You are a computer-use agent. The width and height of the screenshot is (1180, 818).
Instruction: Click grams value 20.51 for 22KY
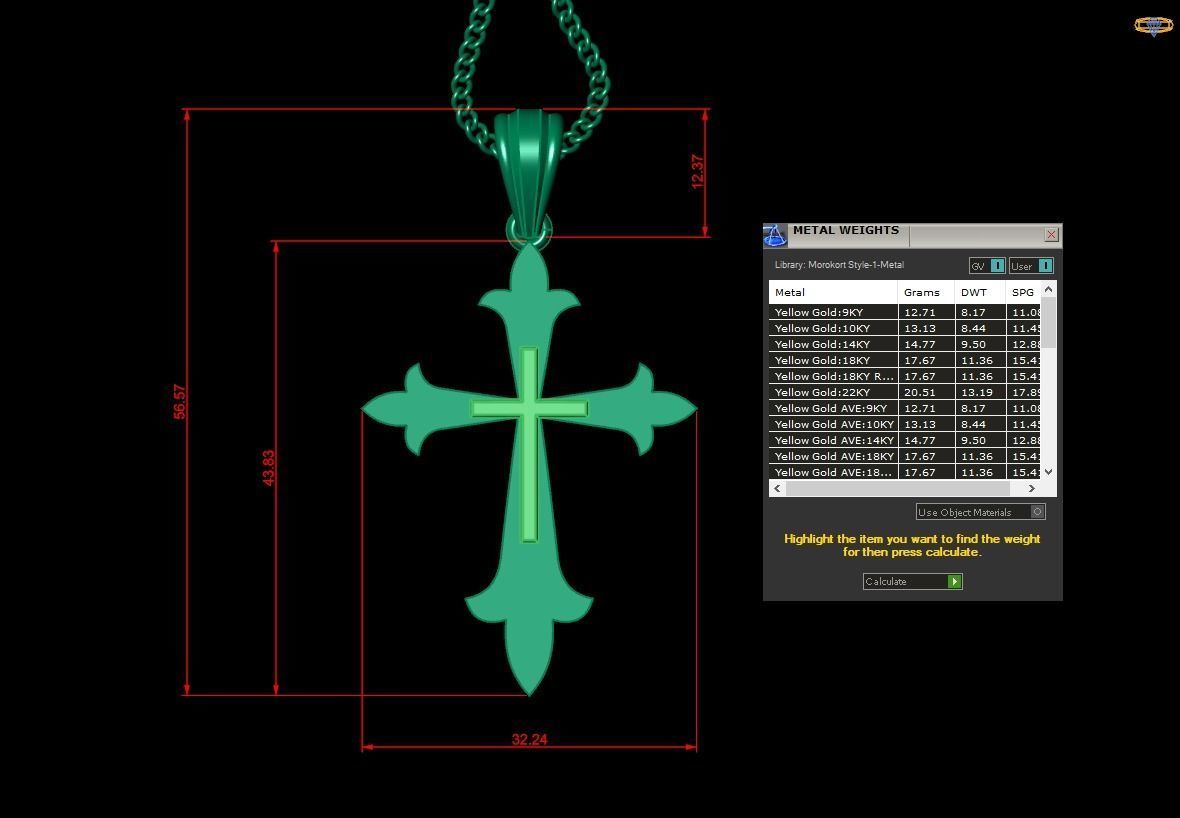920,392
